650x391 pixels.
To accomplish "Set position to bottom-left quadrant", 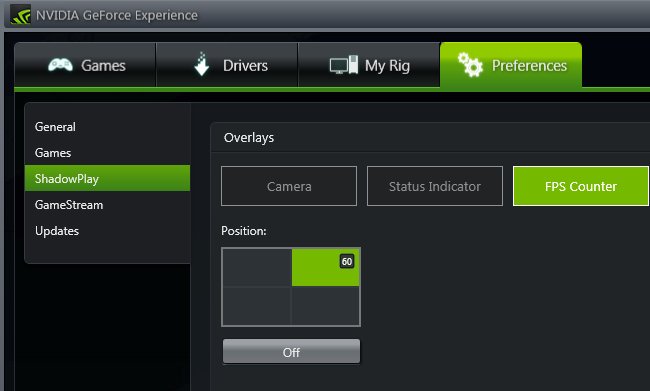I will pos(257,306).
